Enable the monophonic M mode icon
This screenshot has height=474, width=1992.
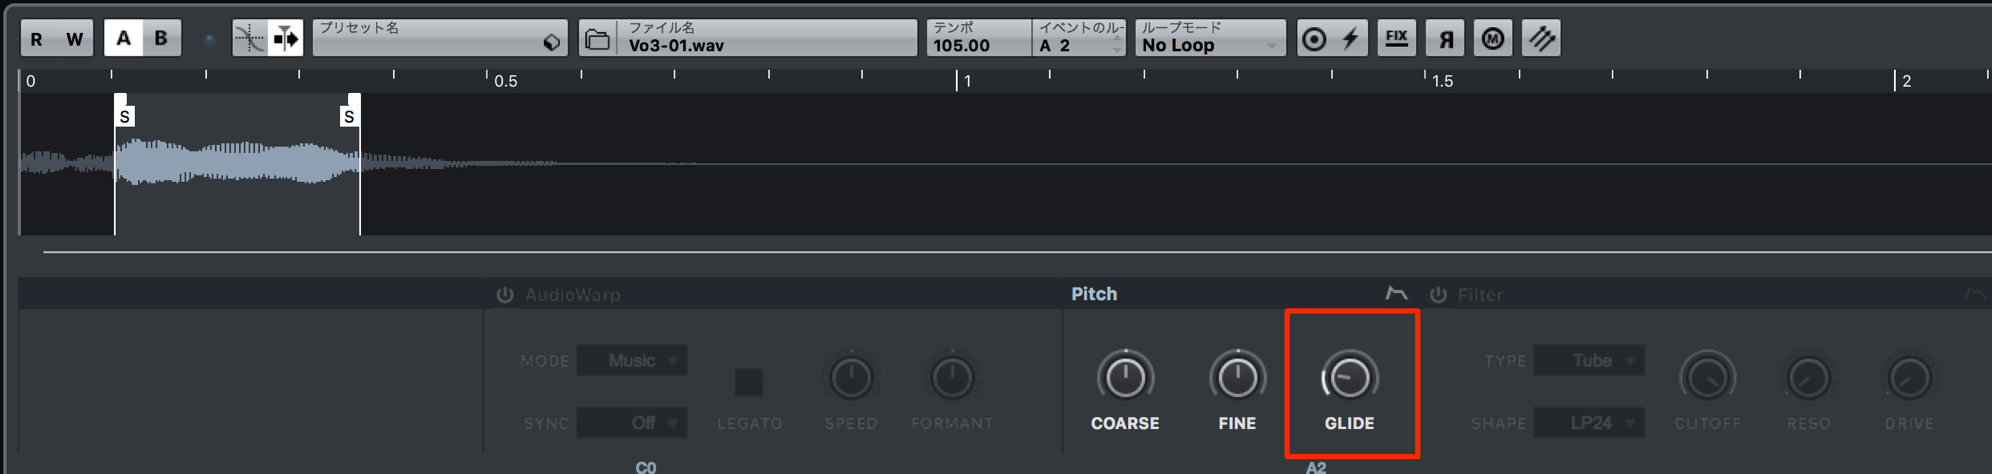click(x=1493, y=39)
